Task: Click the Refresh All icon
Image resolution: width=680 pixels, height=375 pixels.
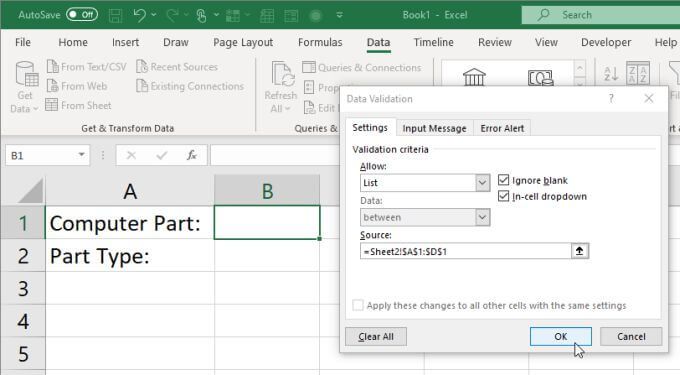Action: [x=283, y=74]
